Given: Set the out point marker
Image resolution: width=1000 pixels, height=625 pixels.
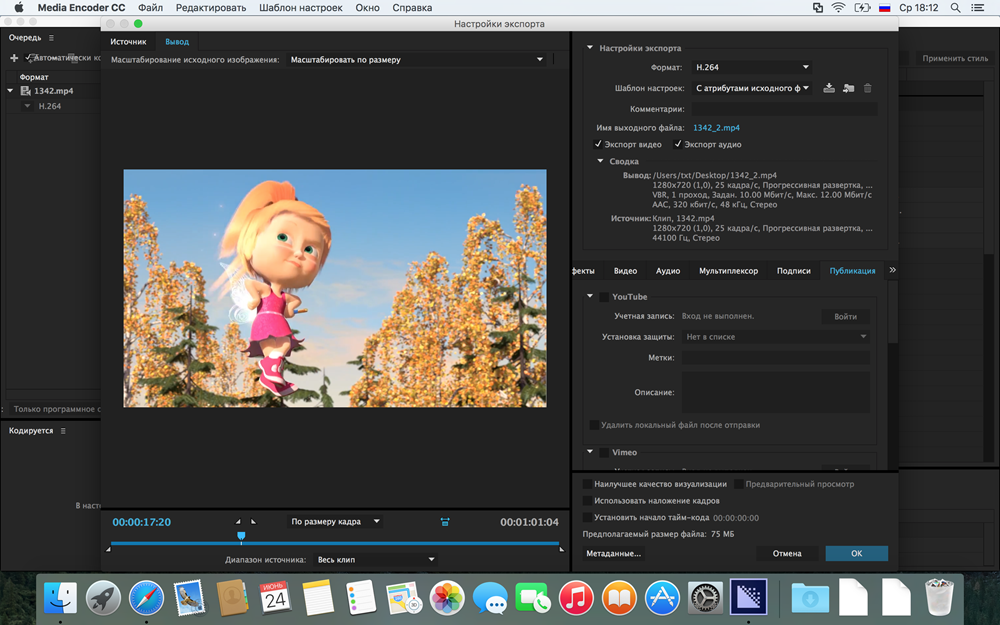Looking at the screenshot, I should [253, 522].
